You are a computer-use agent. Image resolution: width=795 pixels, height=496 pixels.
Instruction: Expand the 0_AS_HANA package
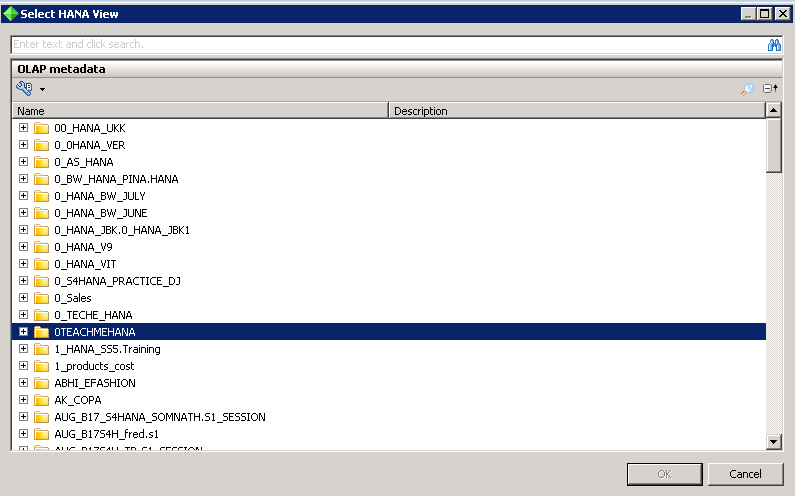point(23,162)
